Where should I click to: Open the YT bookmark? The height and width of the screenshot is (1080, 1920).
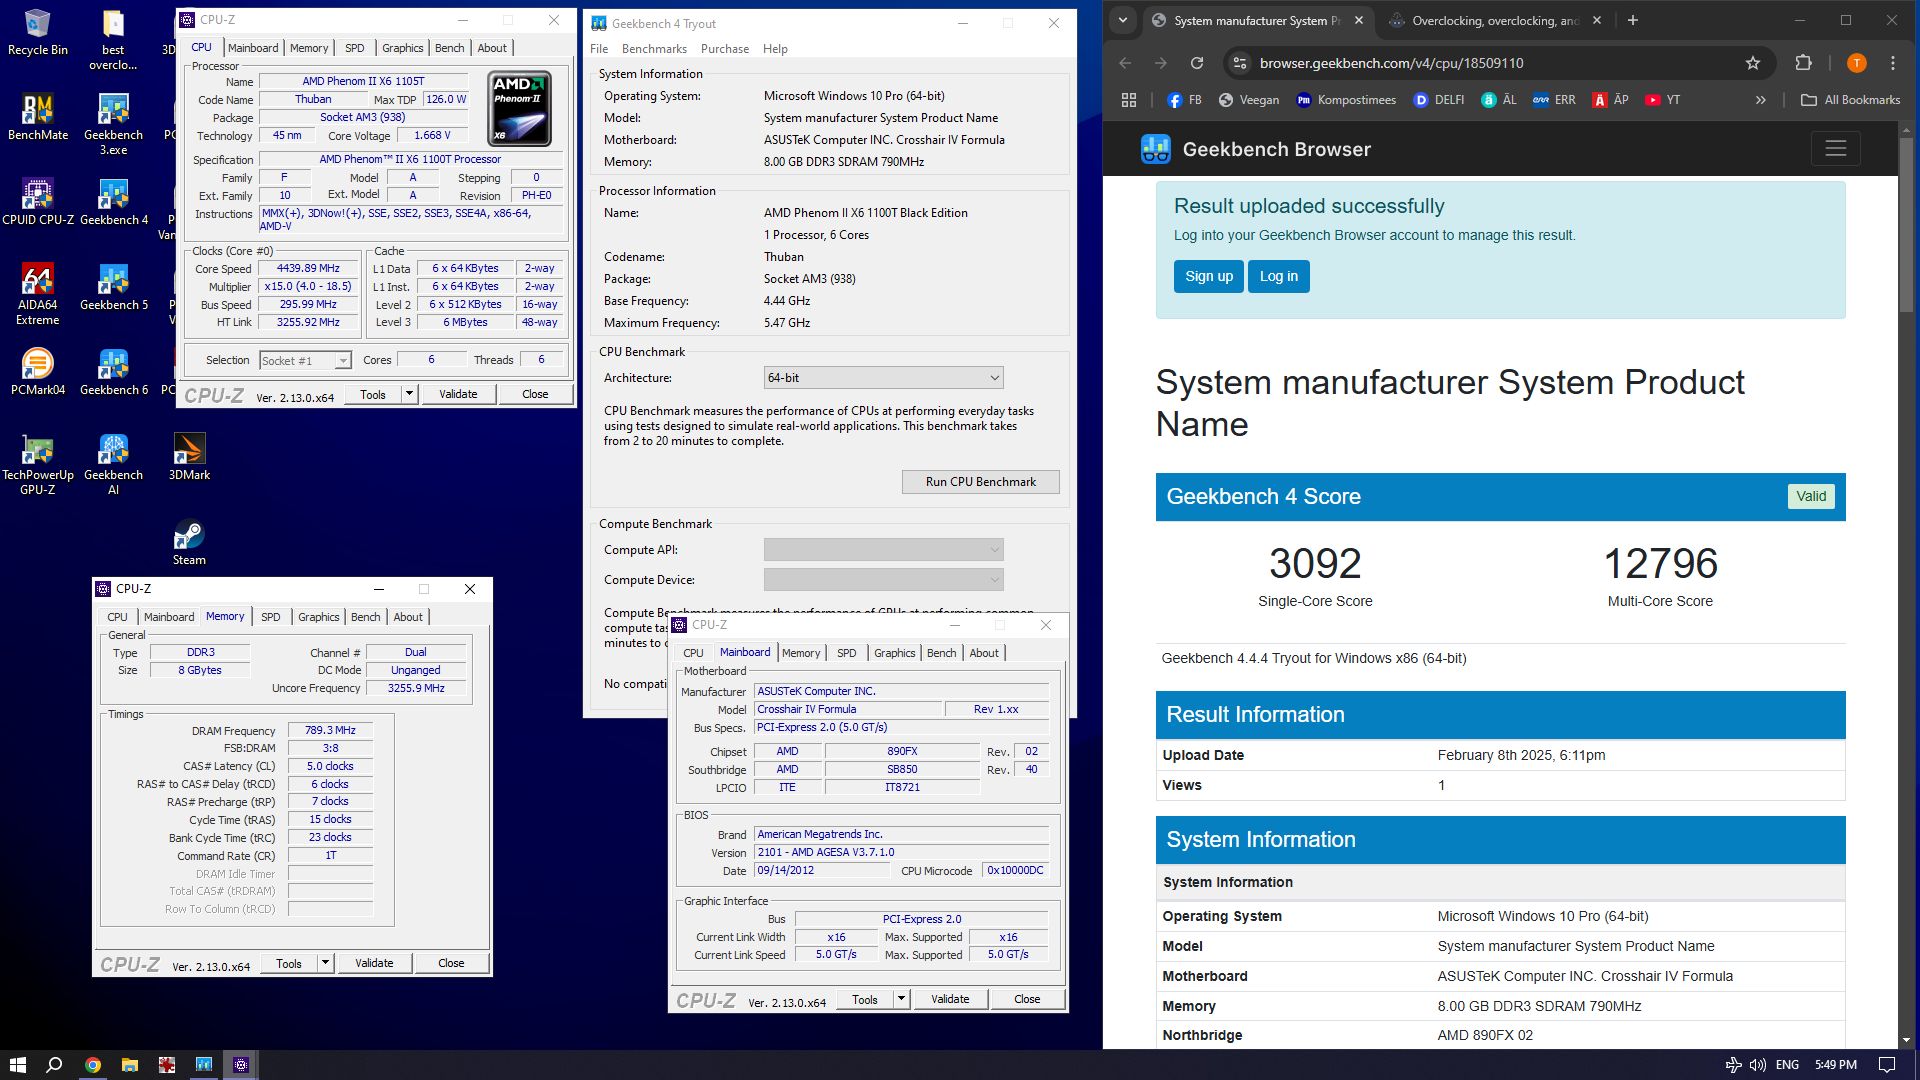1662,100
